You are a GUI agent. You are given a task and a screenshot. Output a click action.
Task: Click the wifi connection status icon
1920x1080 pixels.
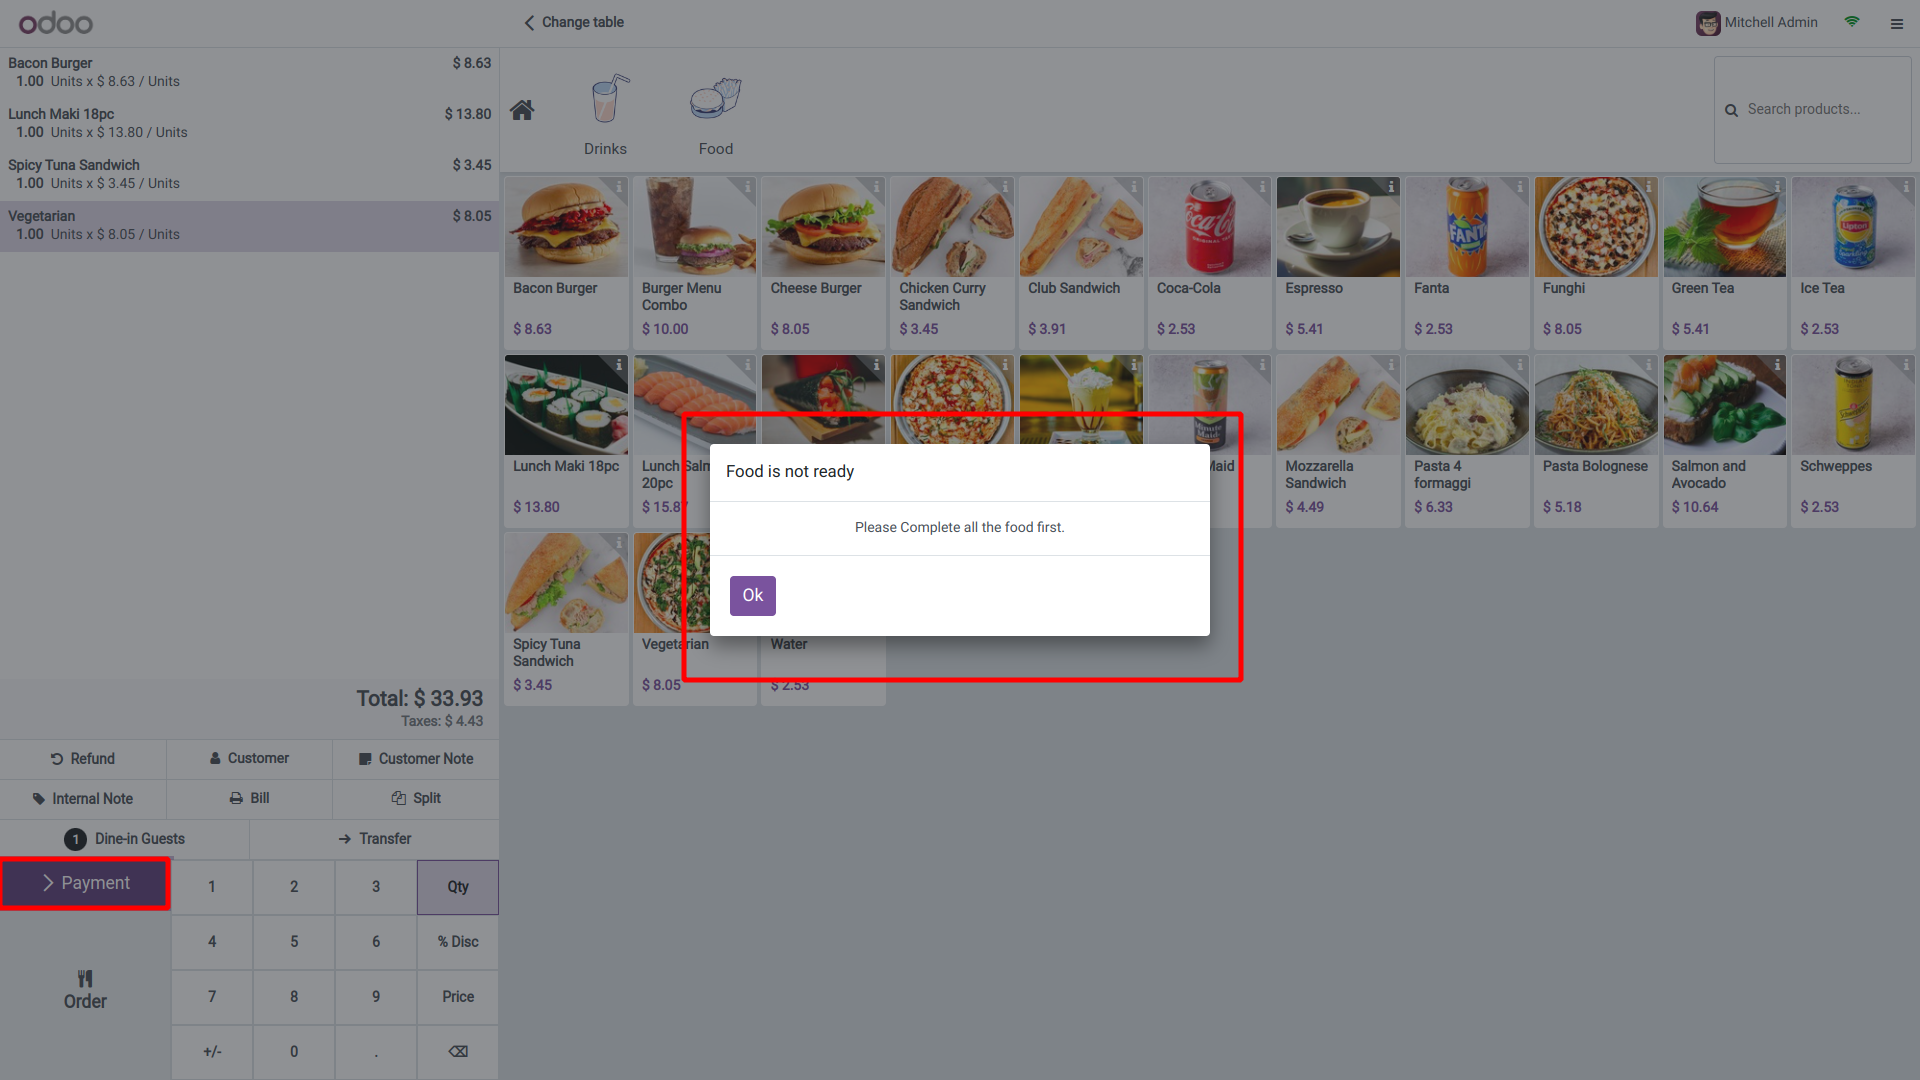tap(1852, 21)
